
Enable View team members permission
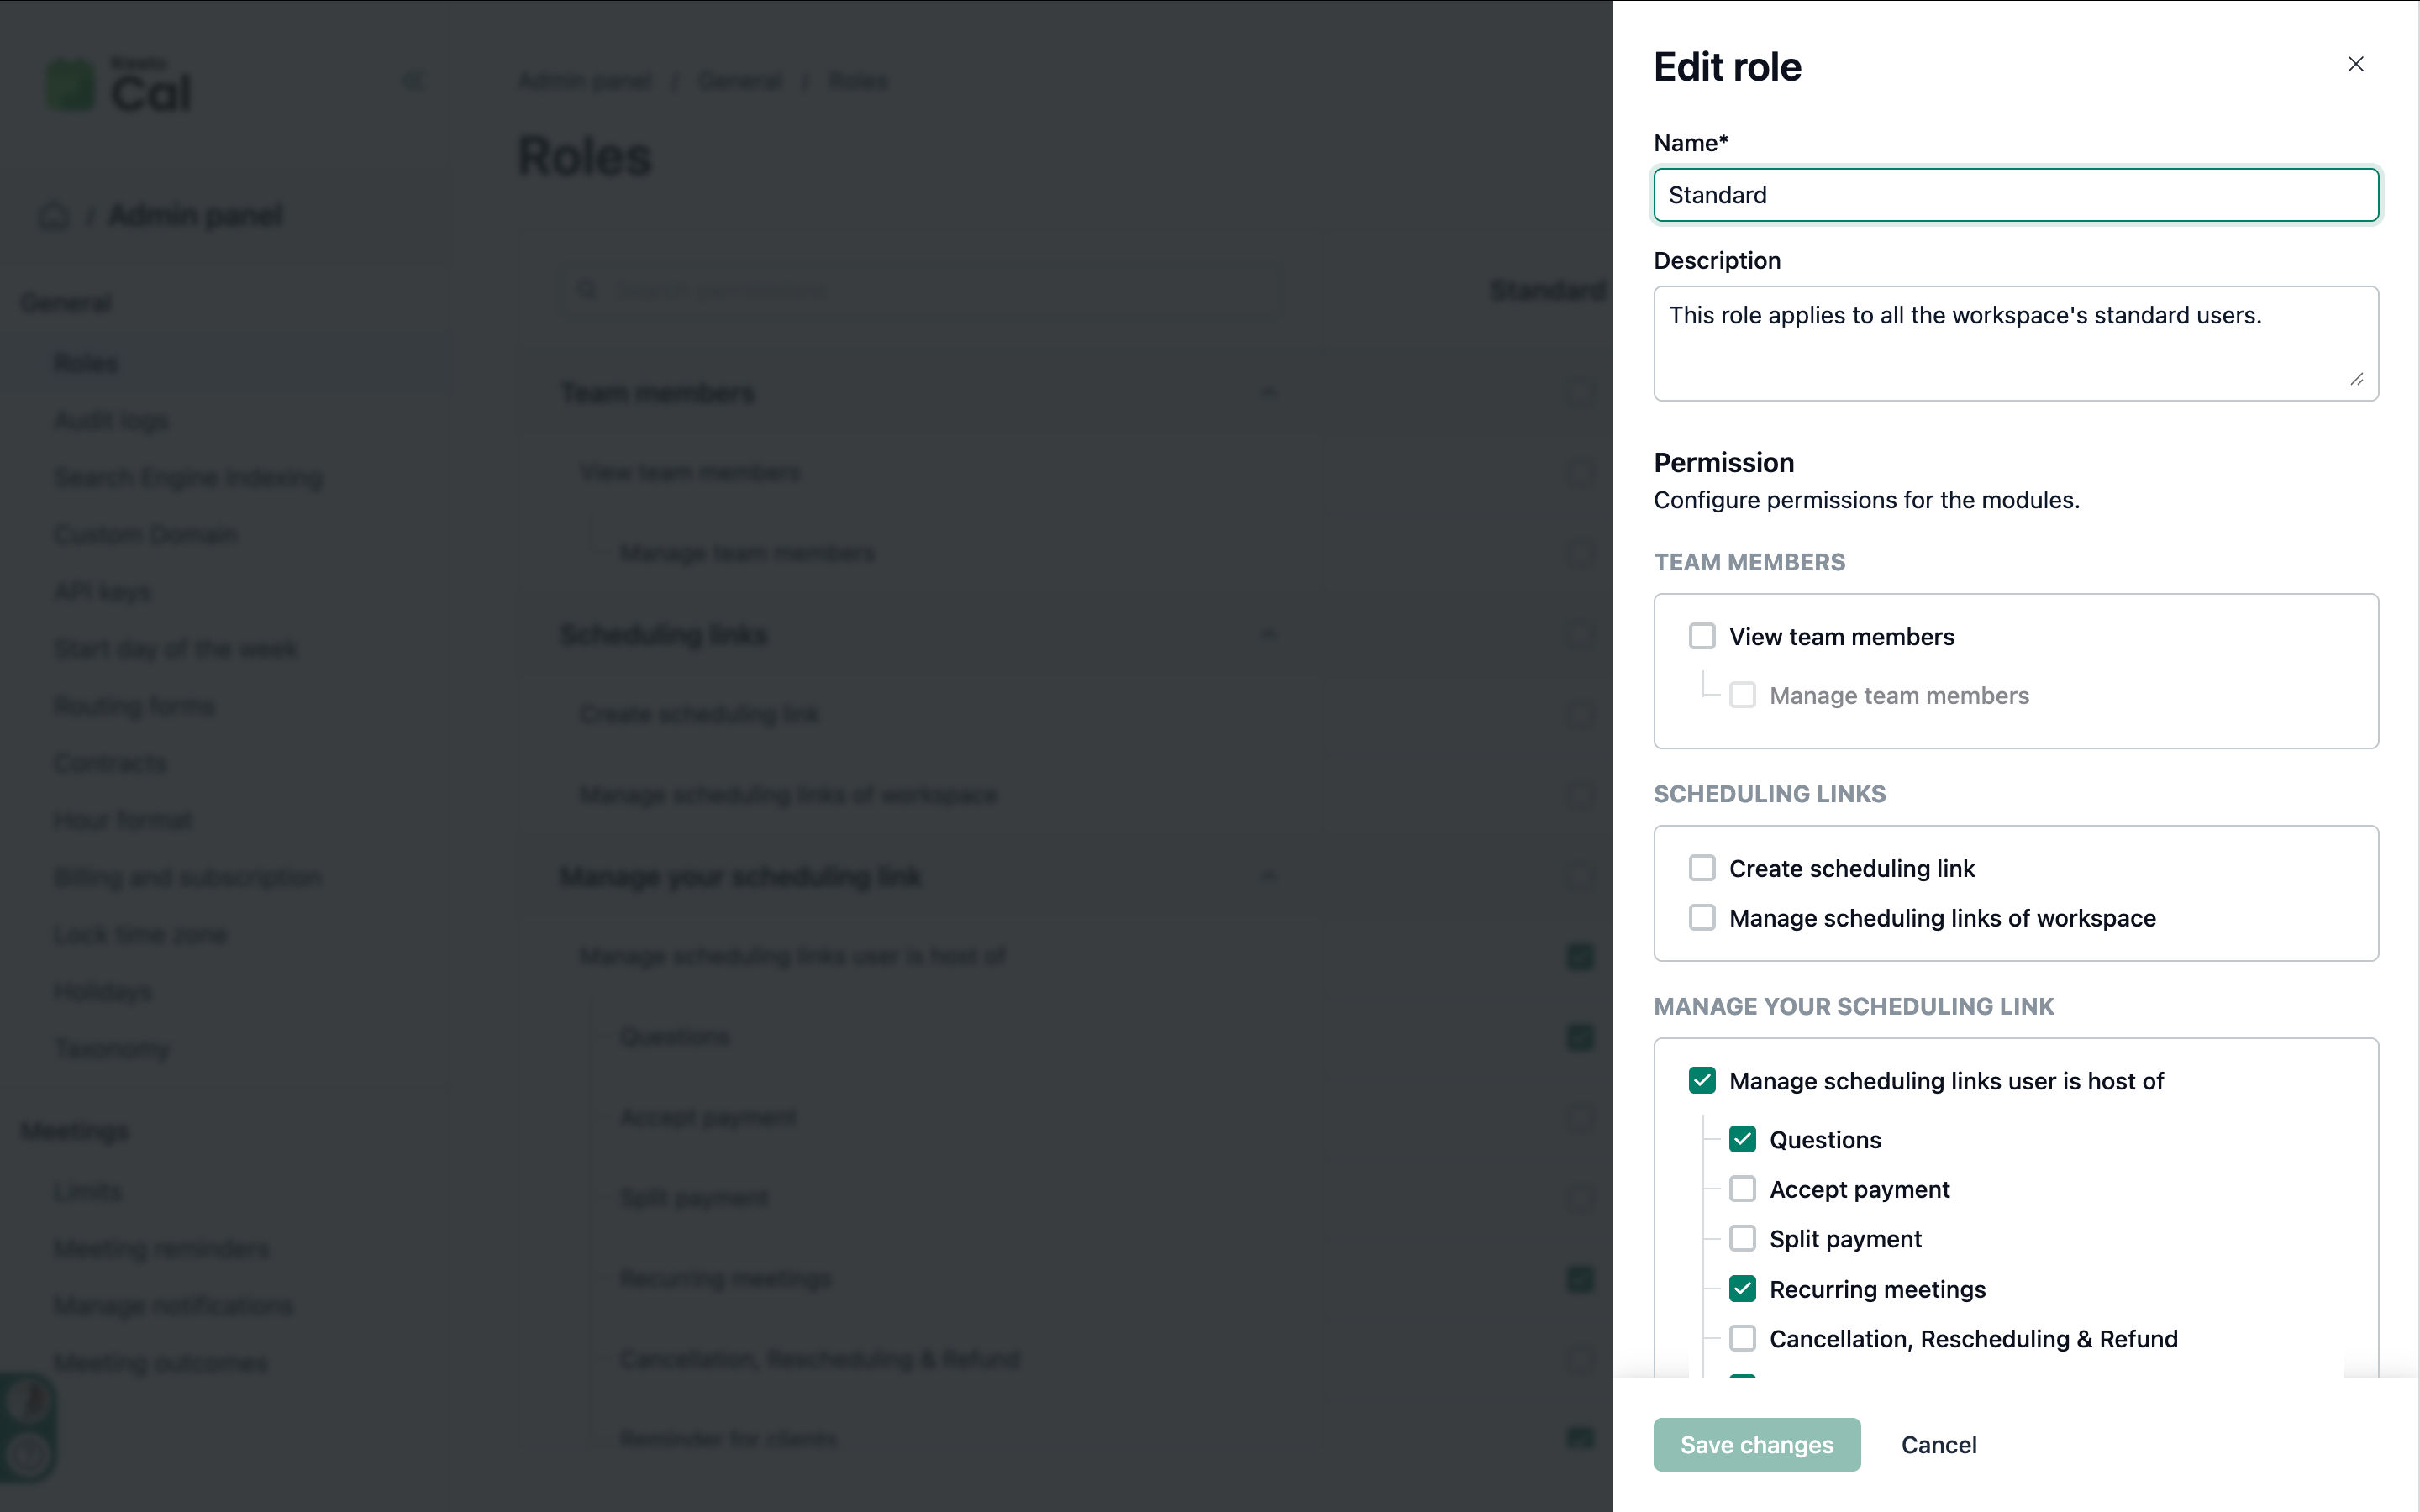pos(1702,636)
